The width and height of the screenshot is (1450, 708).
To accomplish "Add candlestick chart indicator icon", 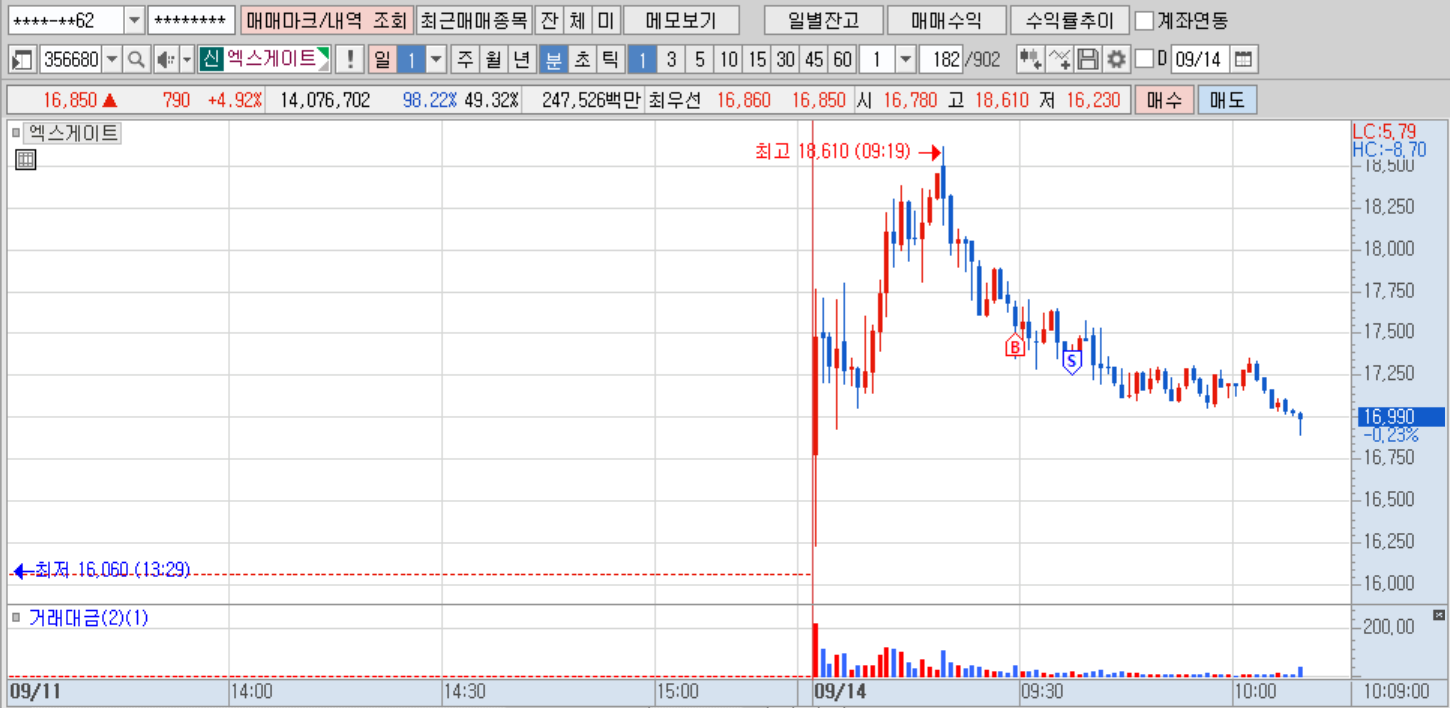I will pos(1030,60).
